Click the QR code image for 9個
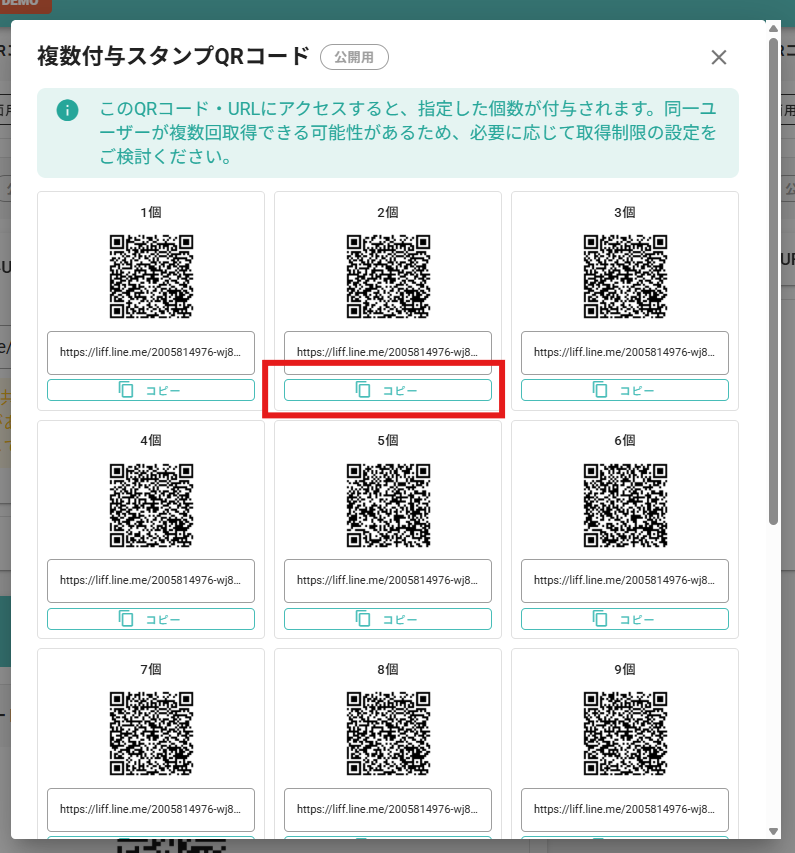The image size is (795, 853). click(x=625, y=733)
